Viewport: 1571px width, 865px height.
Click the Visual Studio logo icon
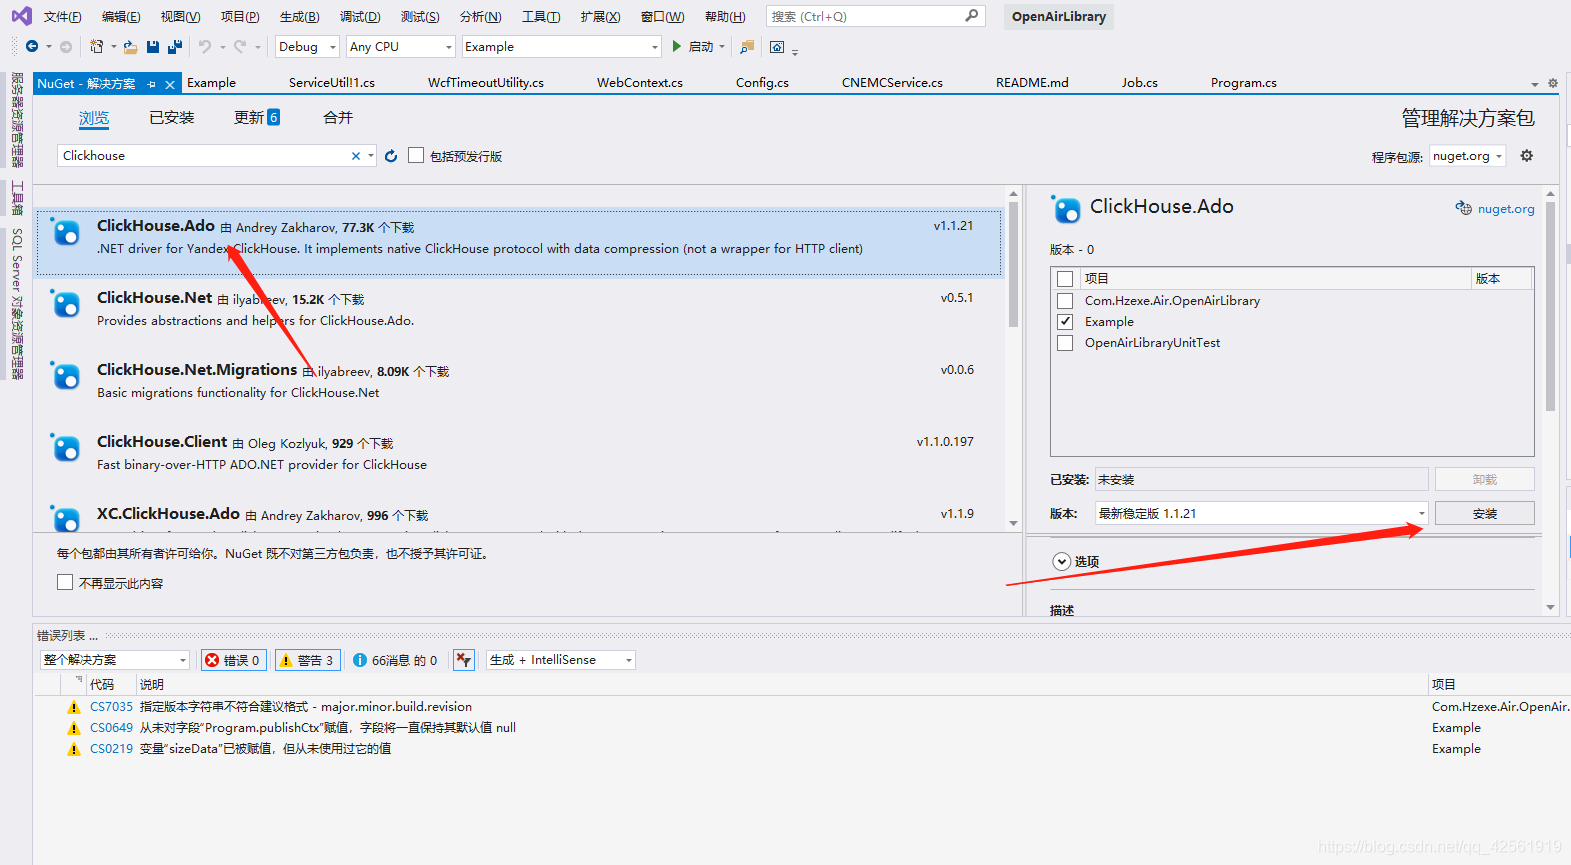point(21,16)
